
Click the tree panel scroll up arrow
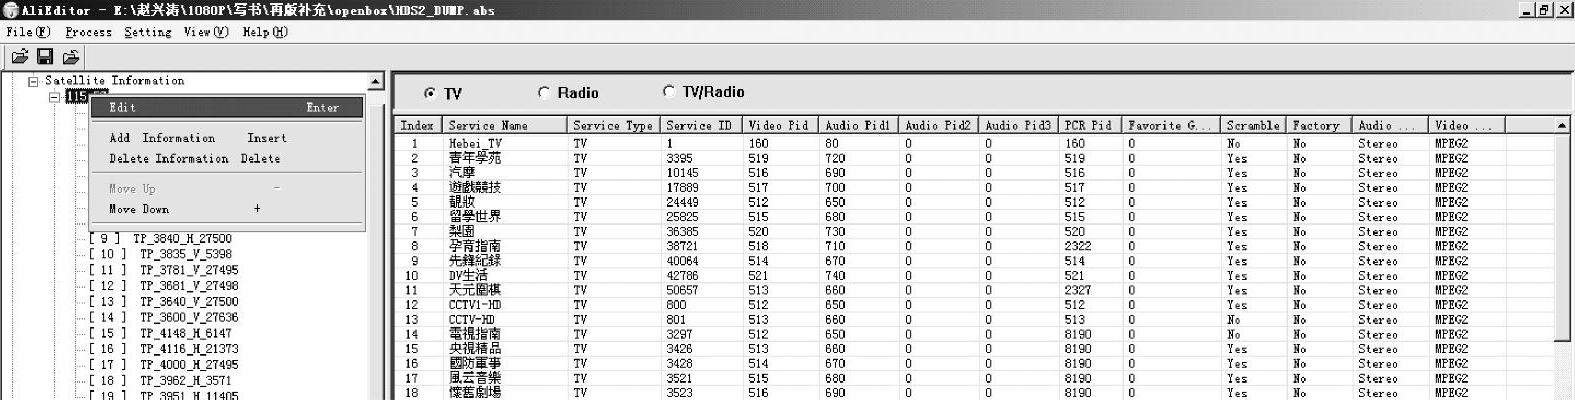(x=376, y=81)
